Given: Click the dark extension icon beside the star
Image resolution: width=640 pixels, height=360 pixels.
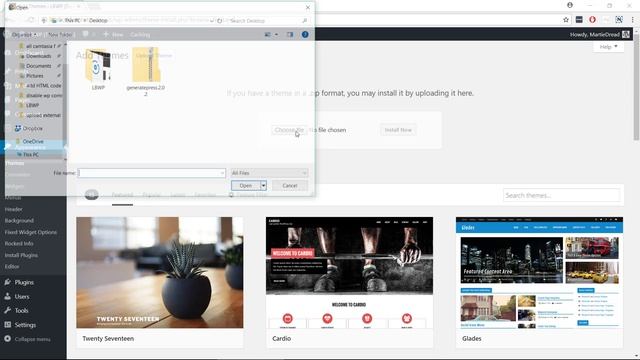Looking at the screenshot, I should (579, 20).
